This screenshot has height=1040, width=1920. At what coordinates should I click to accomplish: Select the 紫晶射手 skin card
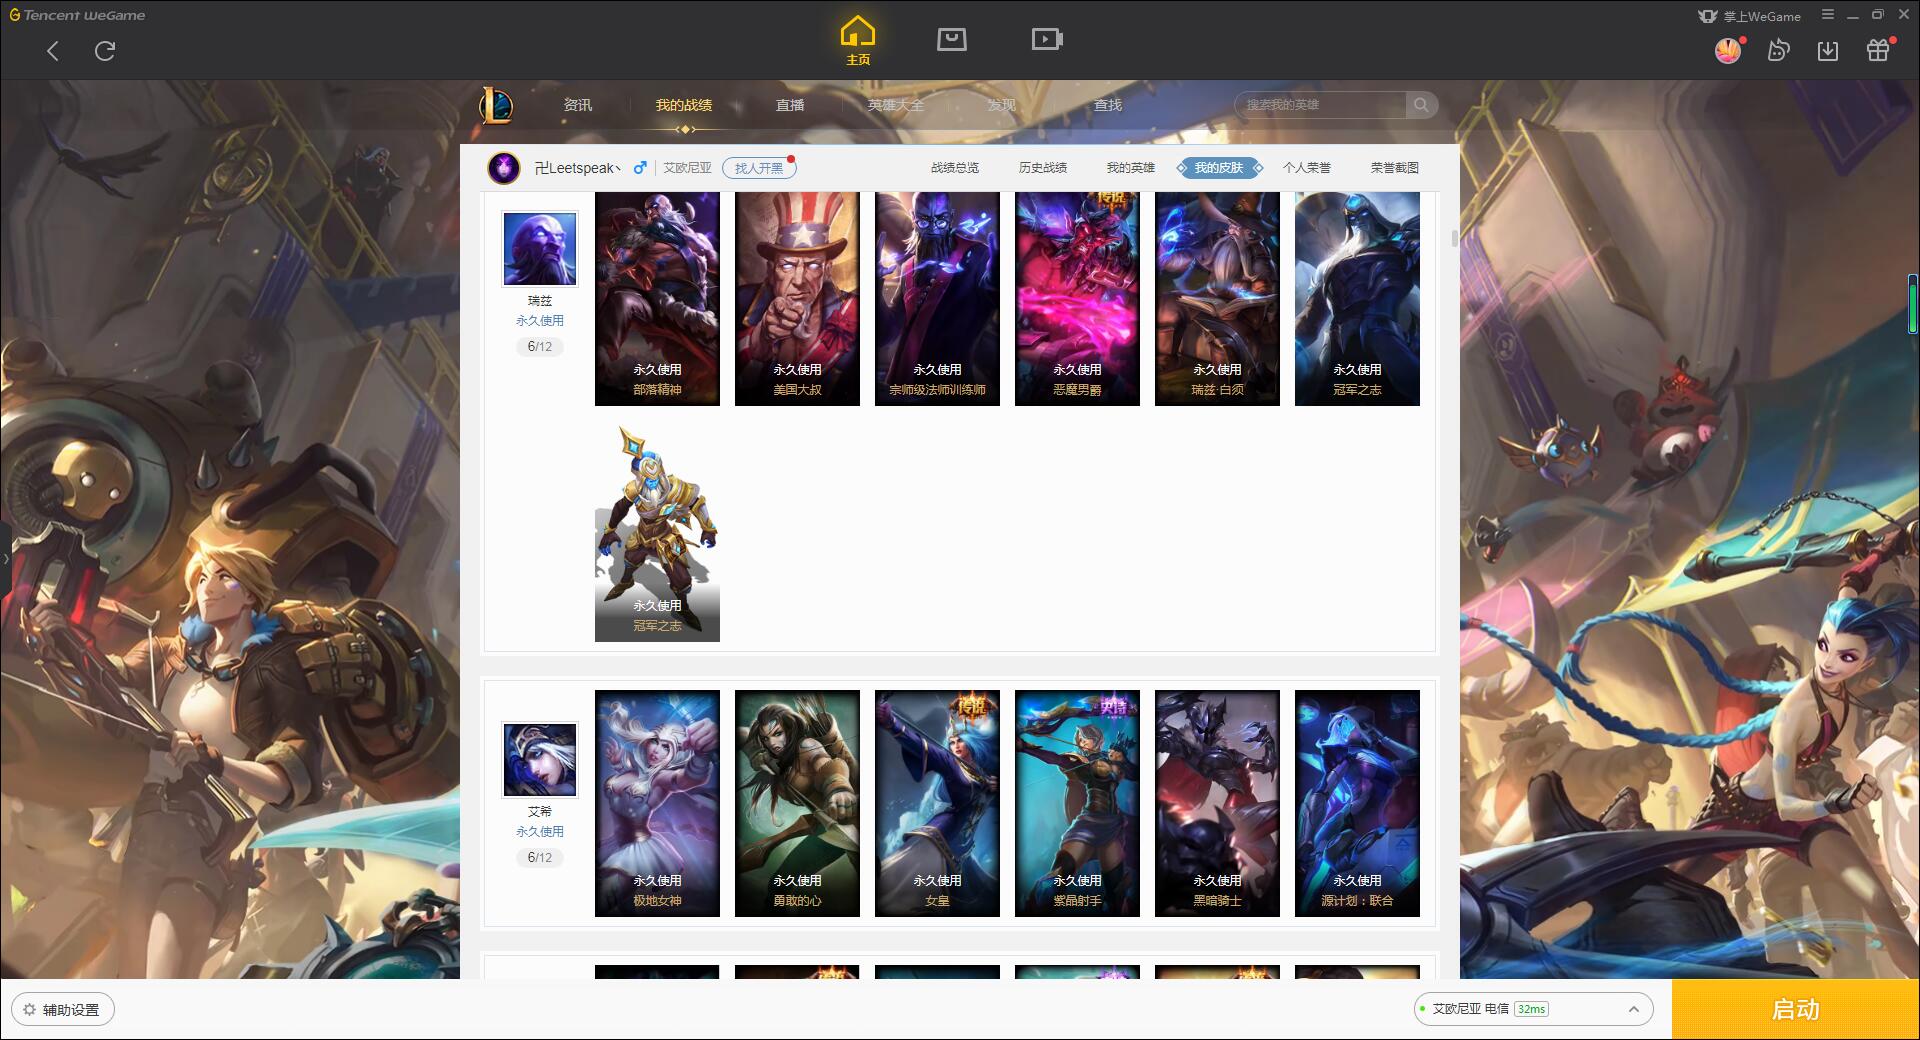click(1077, 803)
